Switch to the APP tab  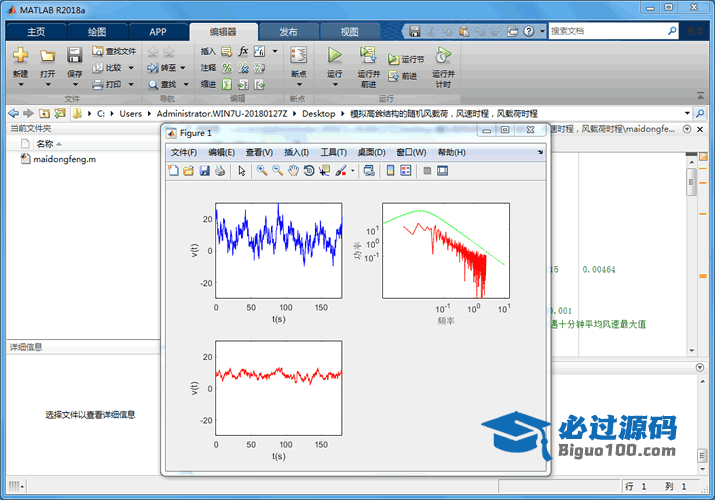click(x=158, y=32)
